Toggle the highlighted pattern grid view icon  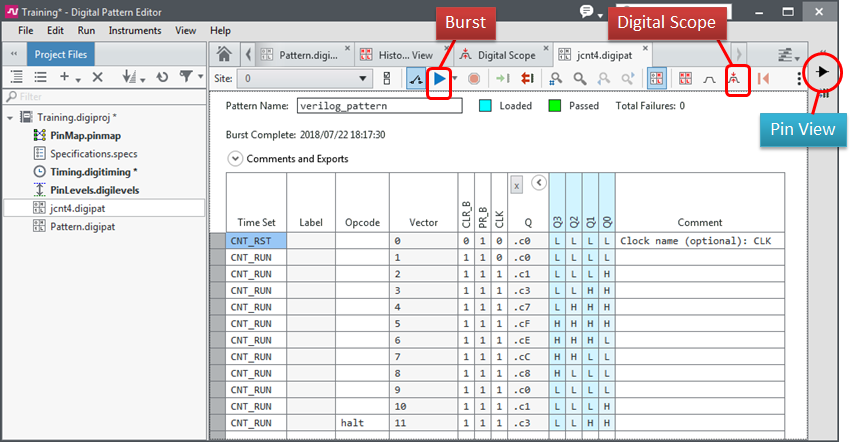click(656, 79)
